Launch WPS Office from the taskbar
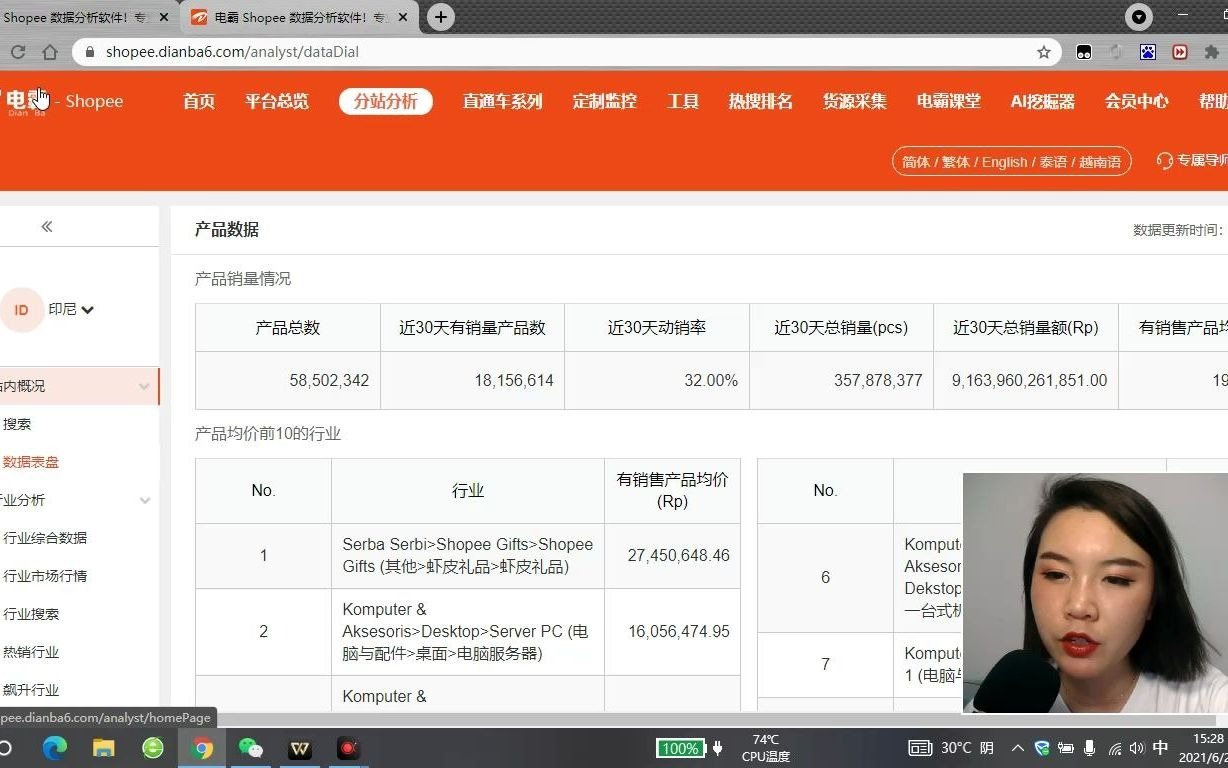The image size is (1228, 768). (299, 748)
